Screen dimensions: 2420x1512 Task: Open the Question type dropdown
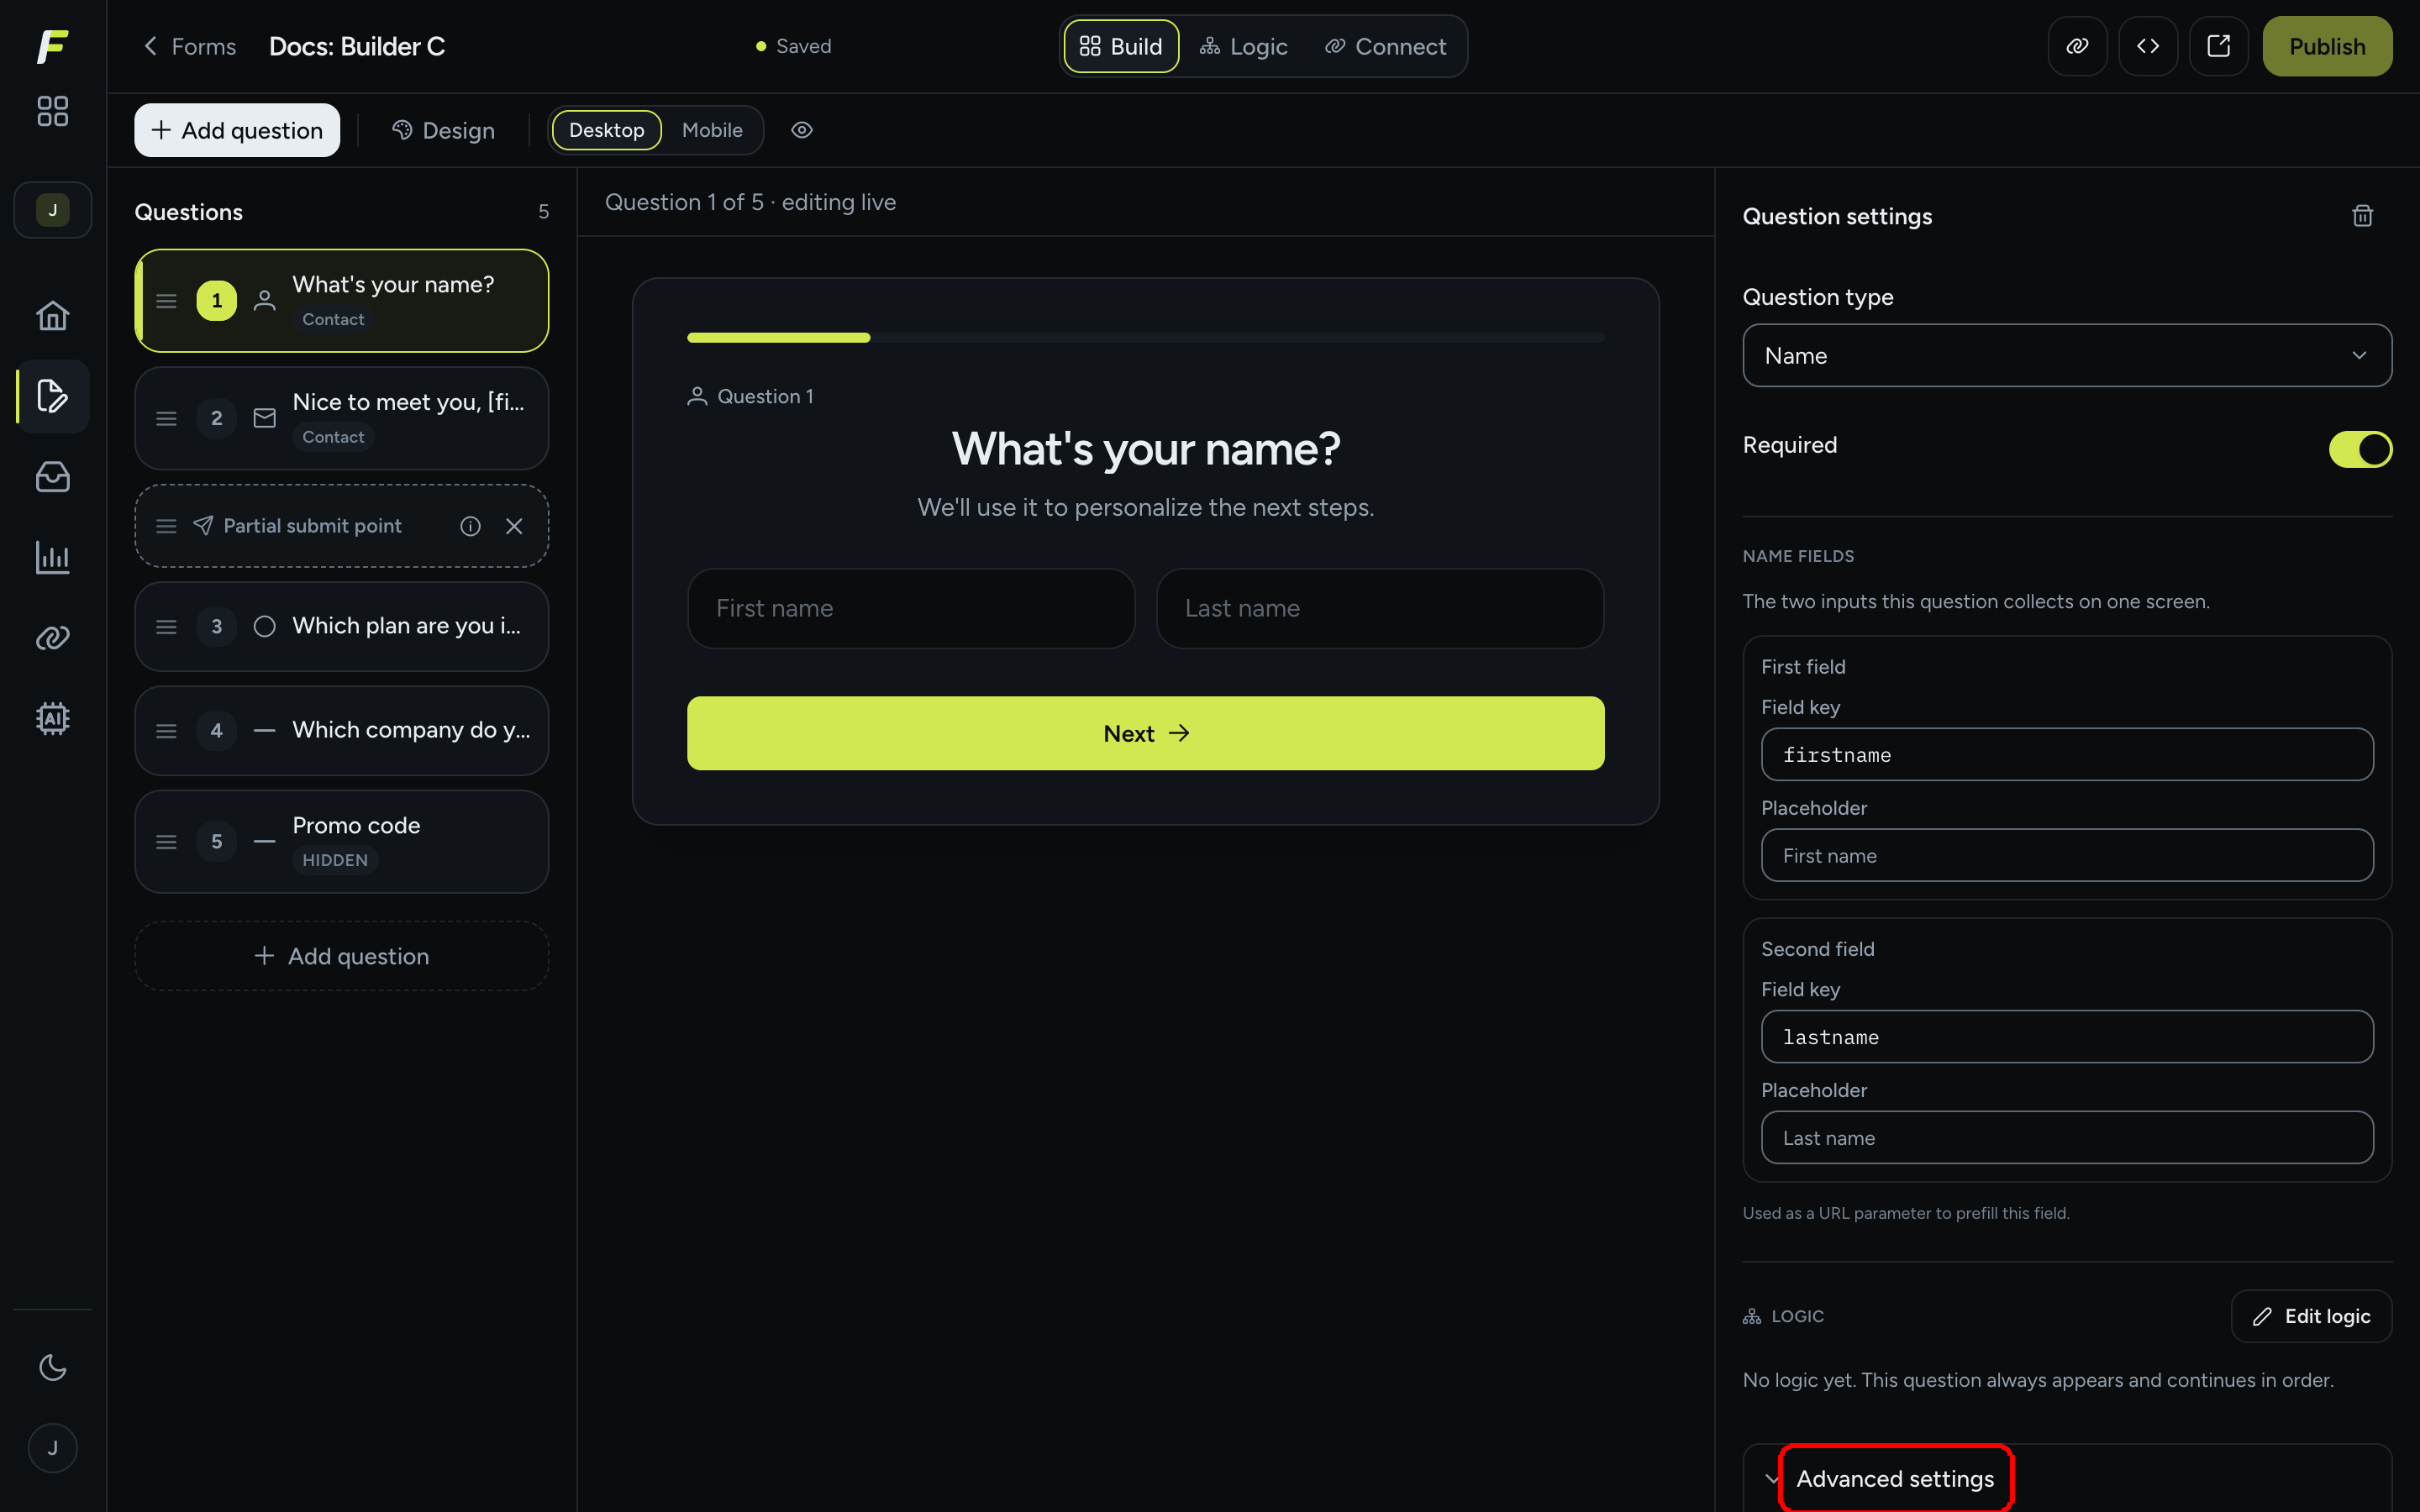(x=2067, y=355)
